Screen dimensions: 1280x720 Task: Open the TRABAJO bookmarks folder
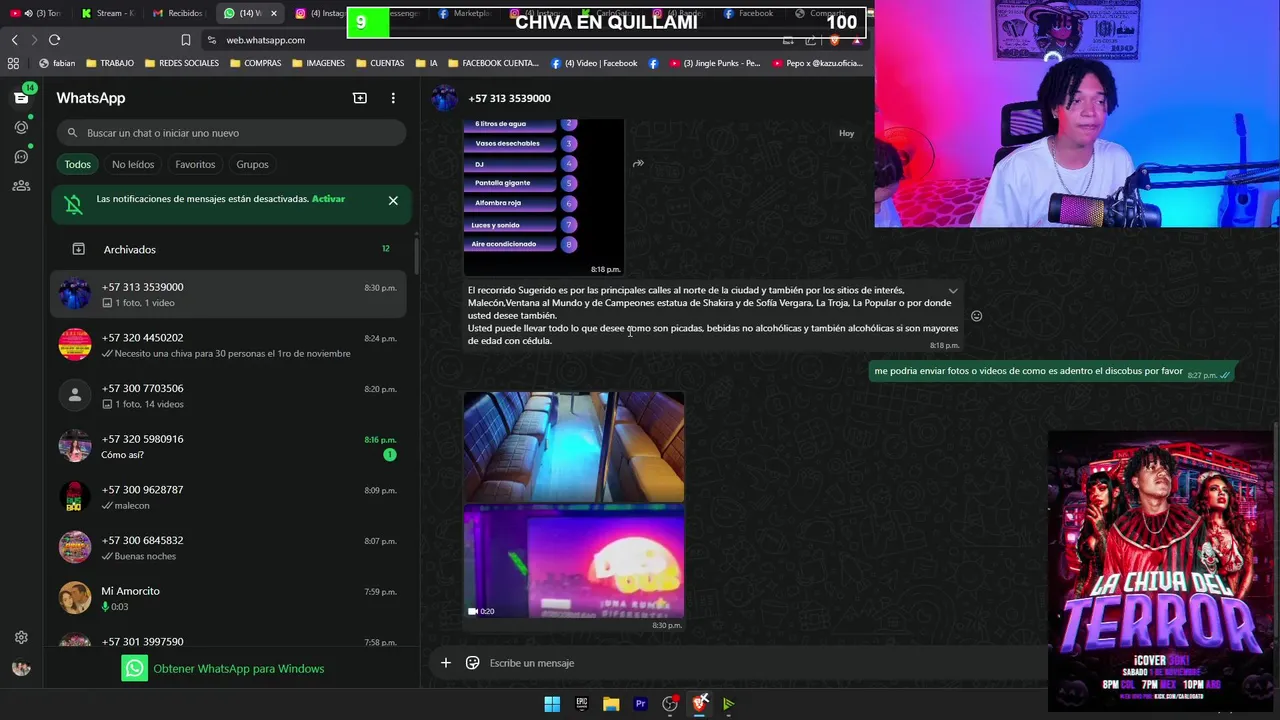(x=110, y=63)
